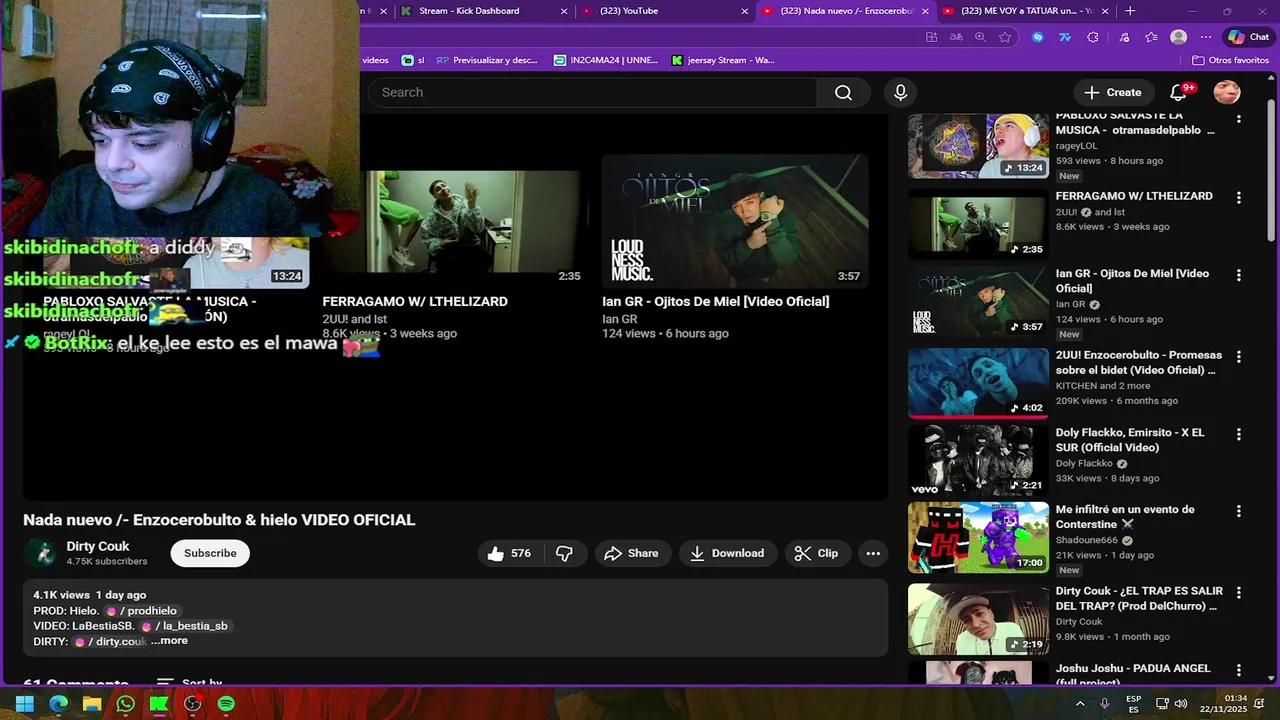Switch to (323) YouTube tab

pos(663,11)
